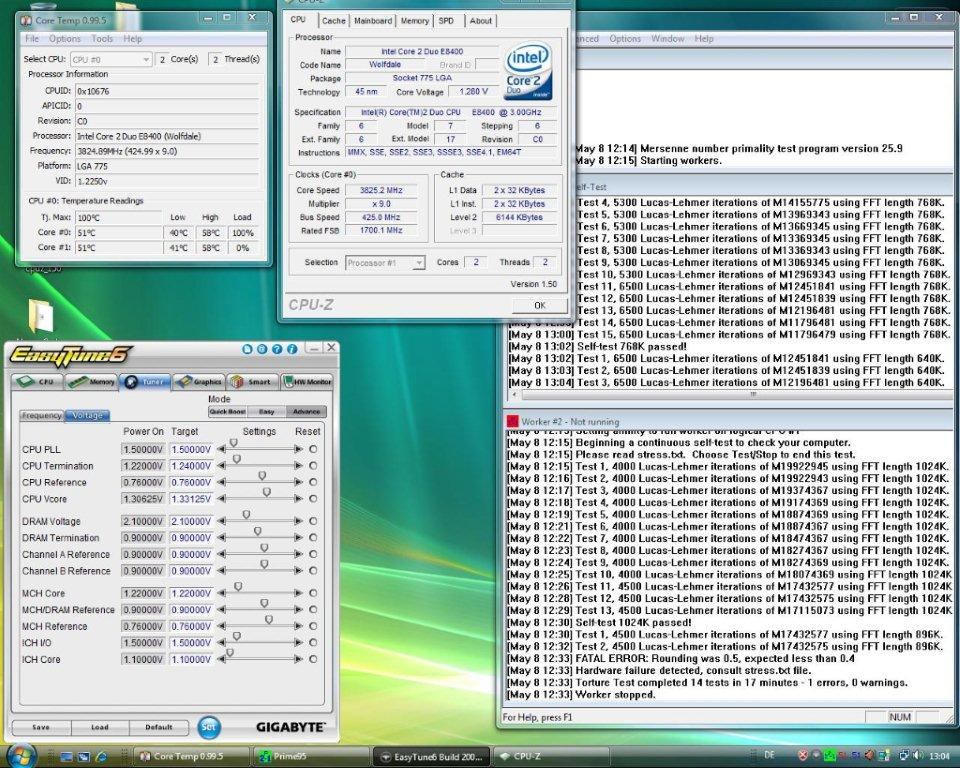The width and height of the screenshot is (960, 768).
Task: Click the blue Set button in EasyTune6
Action: tap(209, 727)
